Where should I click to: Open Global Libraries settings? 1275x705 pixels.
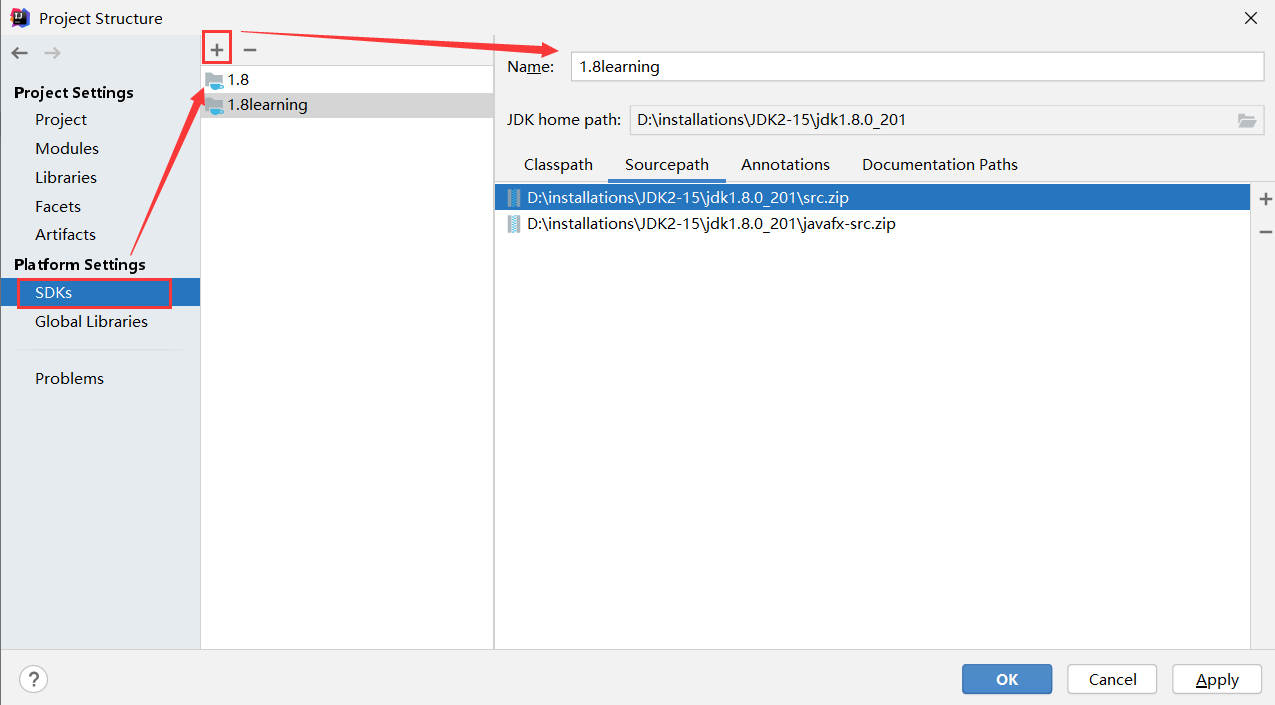point(91,321)
